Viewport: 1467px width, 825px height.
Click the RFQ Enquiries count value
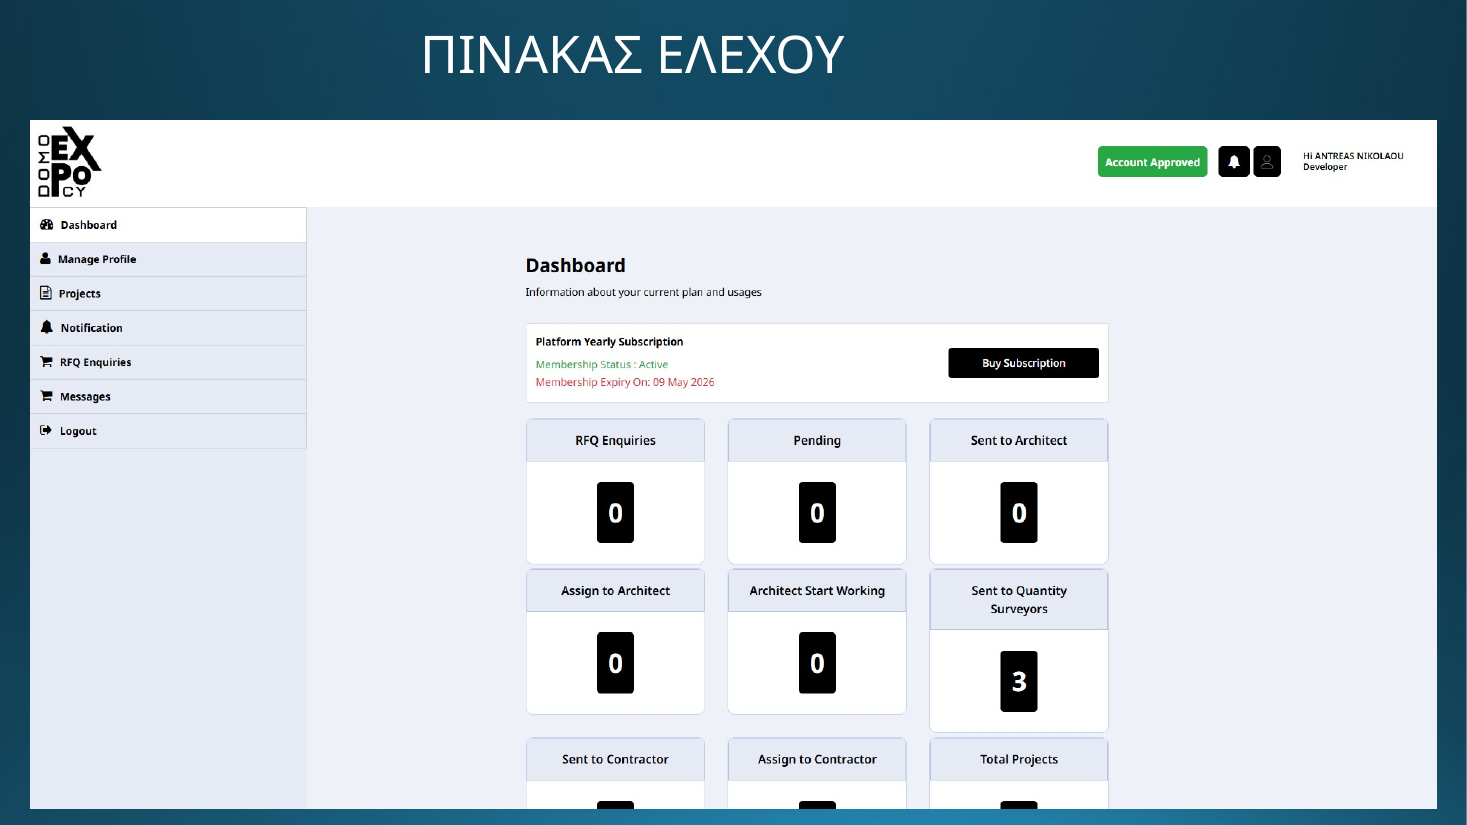tap(615, 513)
